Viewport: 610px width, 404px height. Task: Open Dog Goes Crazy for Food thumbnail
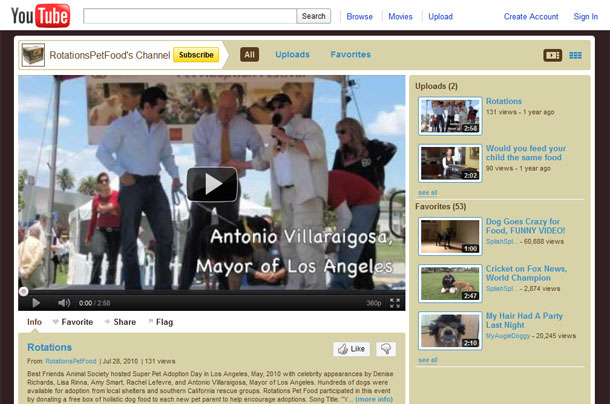click(x=450, y=236)
